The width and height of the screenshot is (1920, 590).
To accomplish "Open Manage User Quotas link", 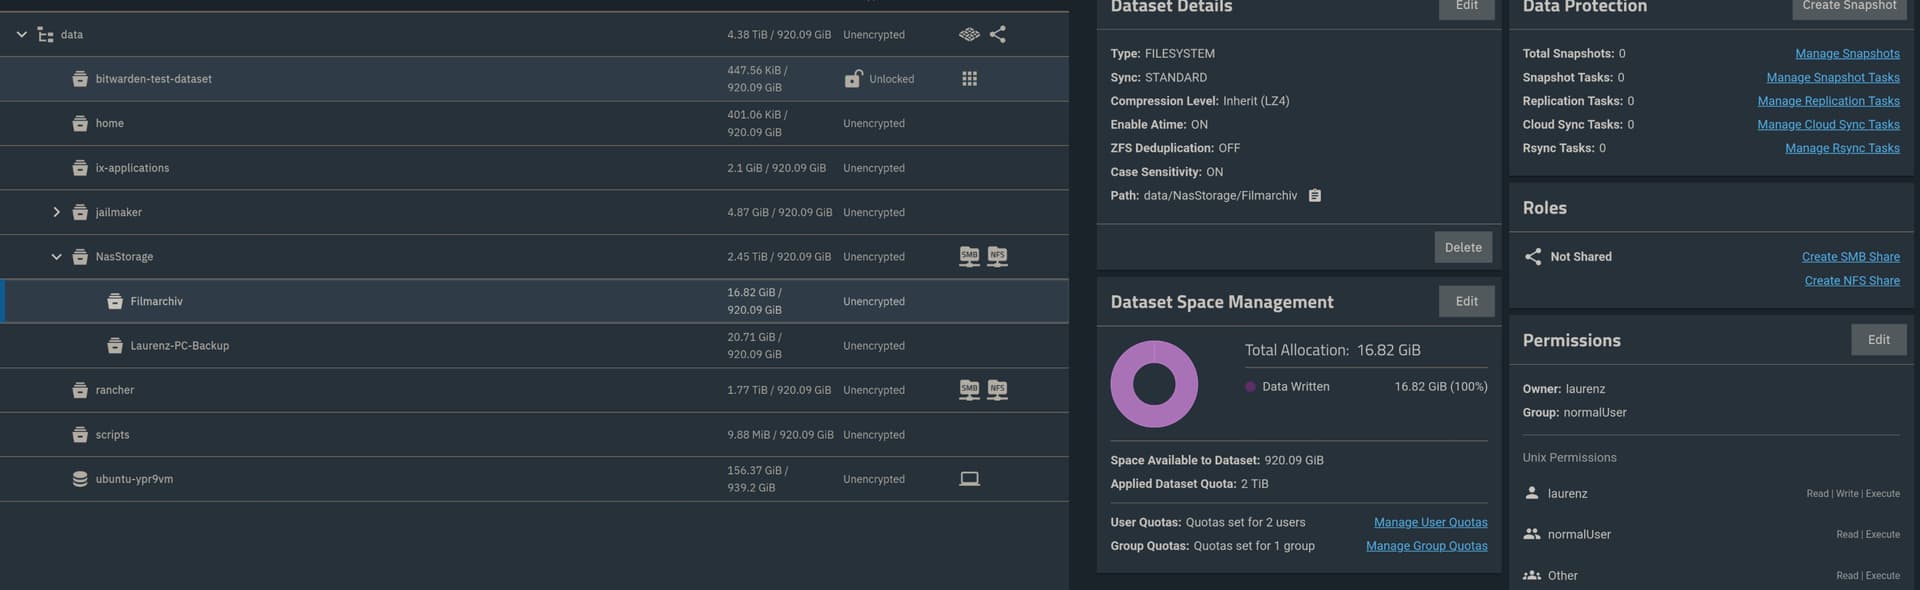I will pyautogui.click(x=1430, y=522).
